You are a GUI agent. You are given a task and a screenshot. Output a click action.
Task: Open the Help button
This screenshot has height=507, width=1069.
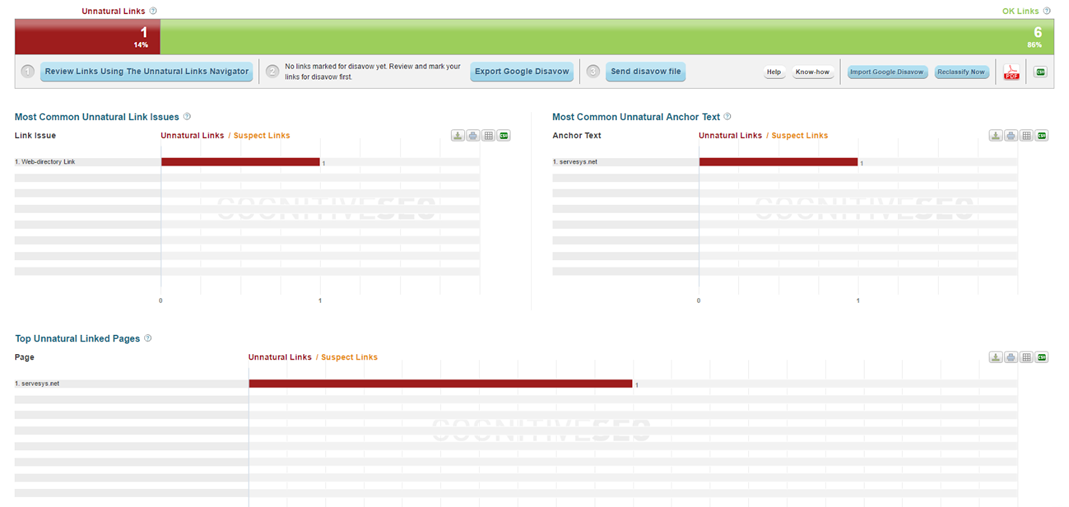(x=774, y=72)
